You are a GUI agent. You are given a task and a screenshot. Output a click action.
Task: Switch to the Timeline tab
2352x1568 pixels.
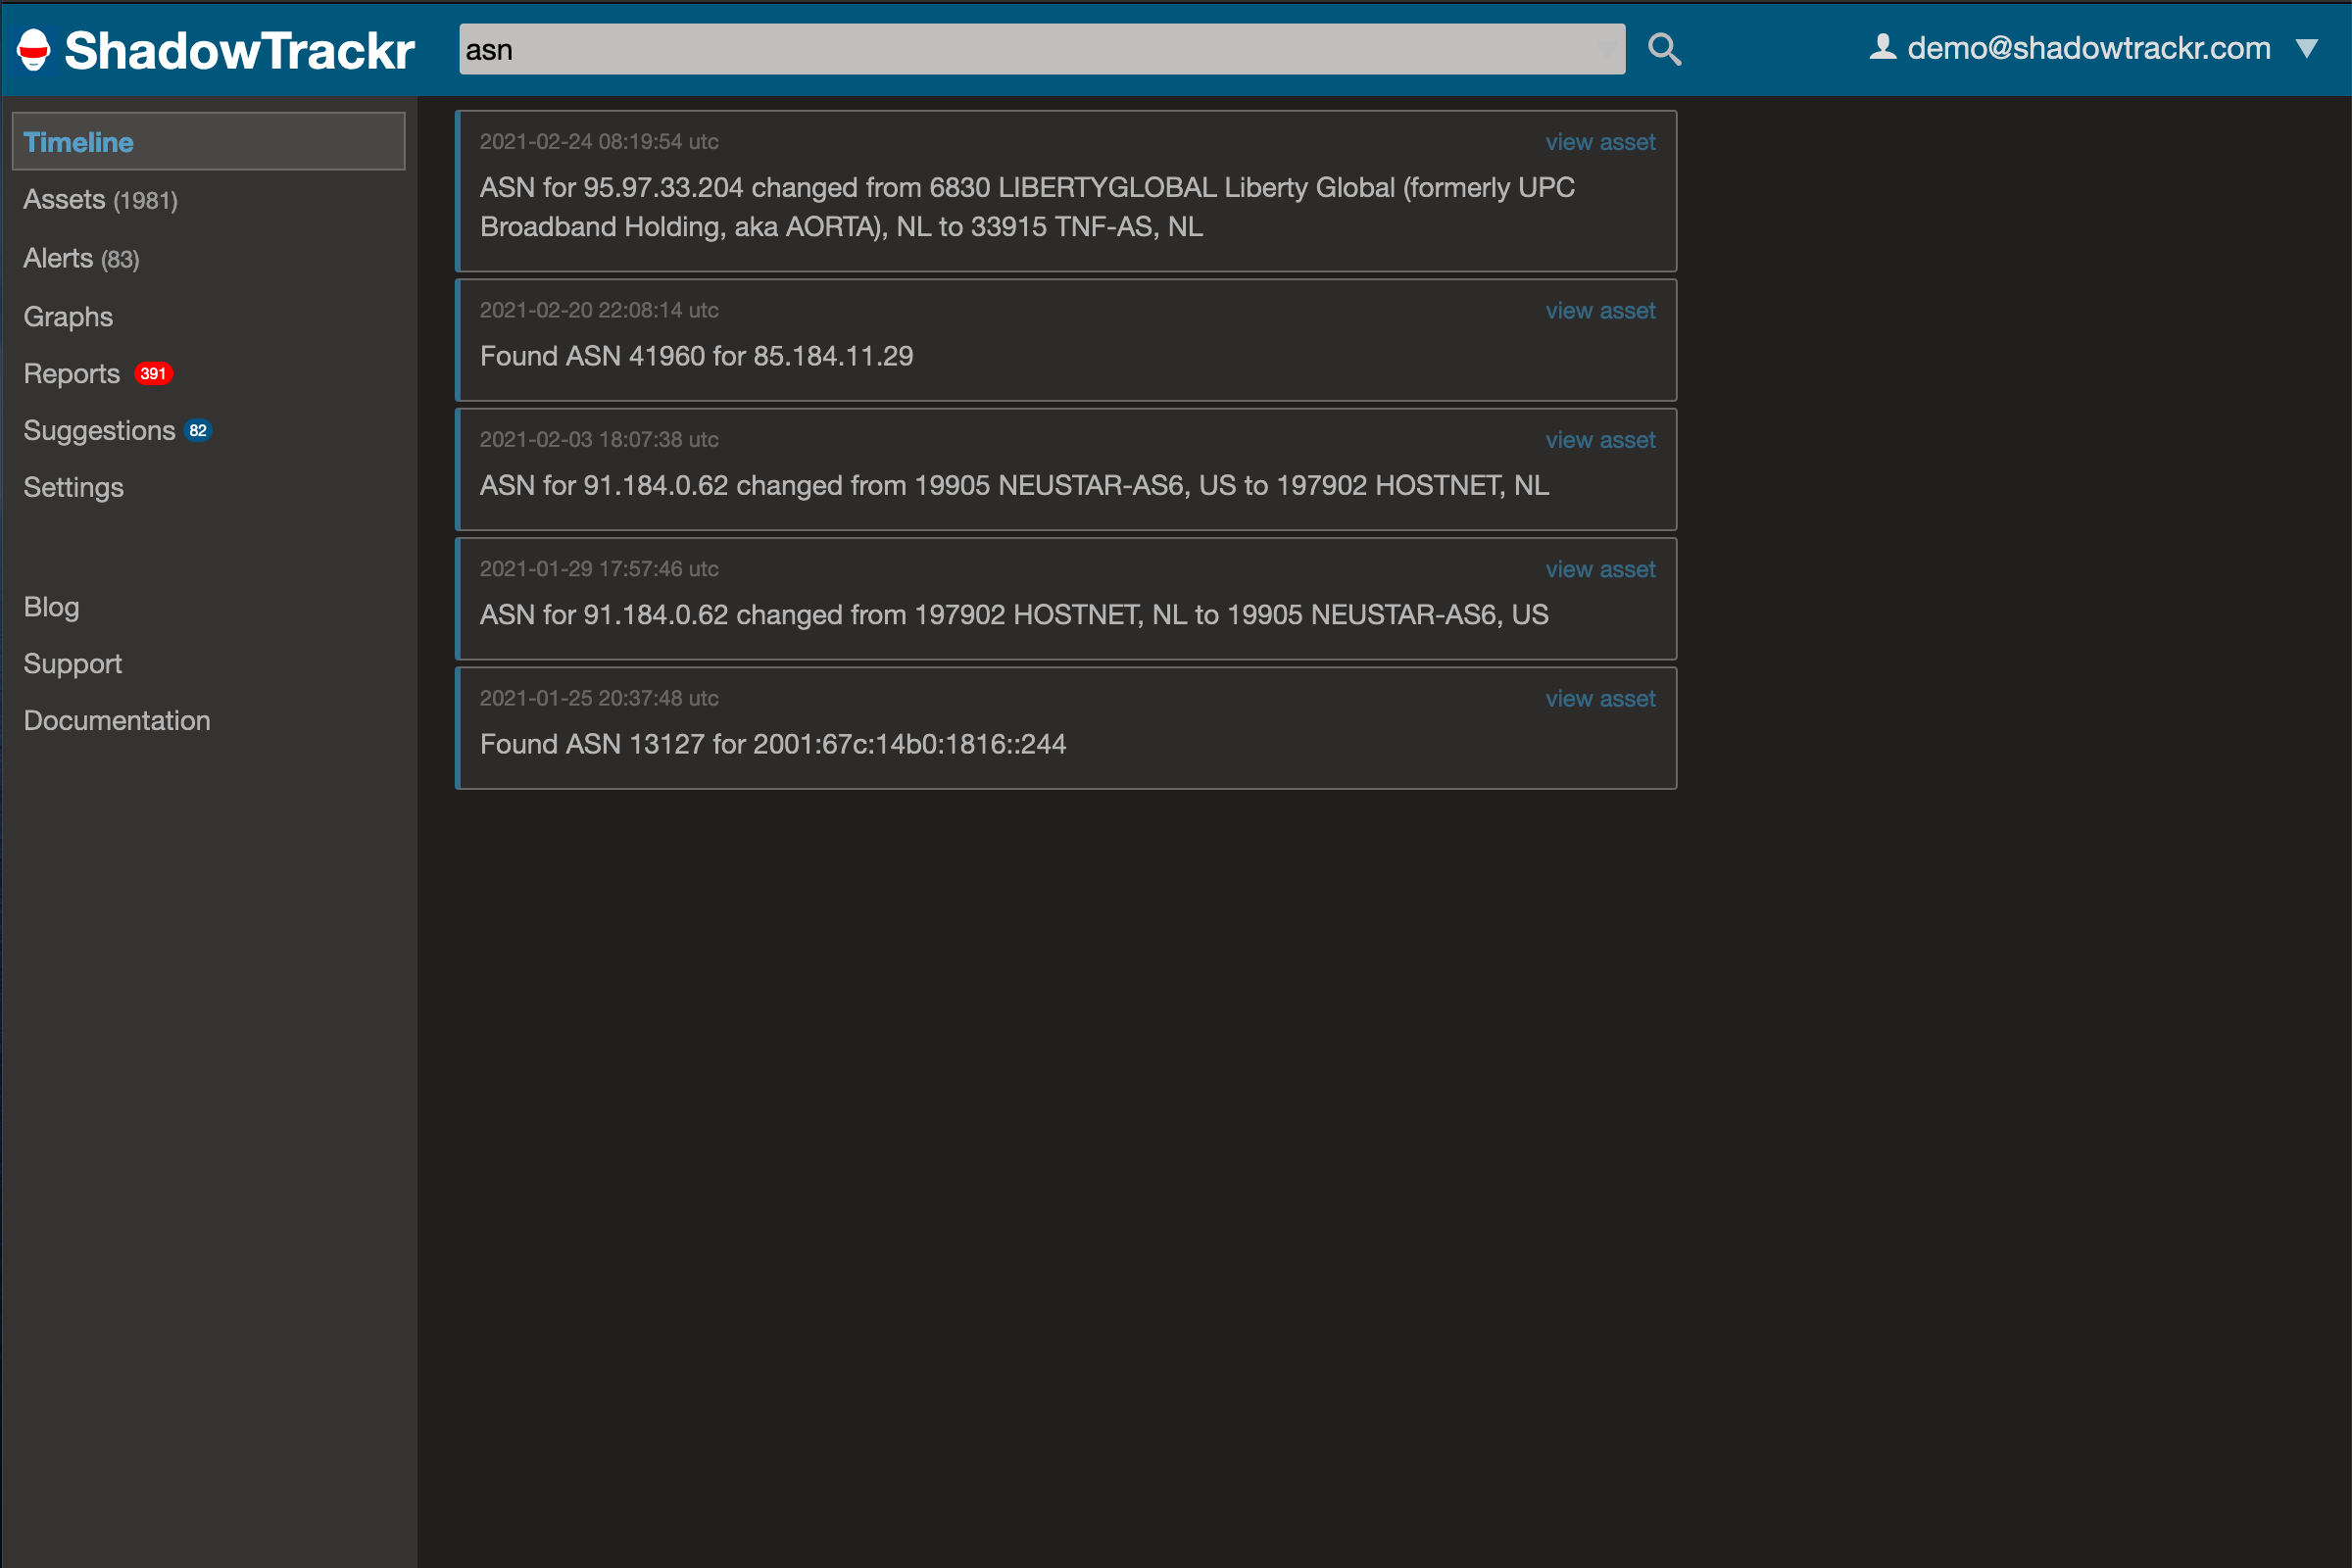click(x=78, y=142)
